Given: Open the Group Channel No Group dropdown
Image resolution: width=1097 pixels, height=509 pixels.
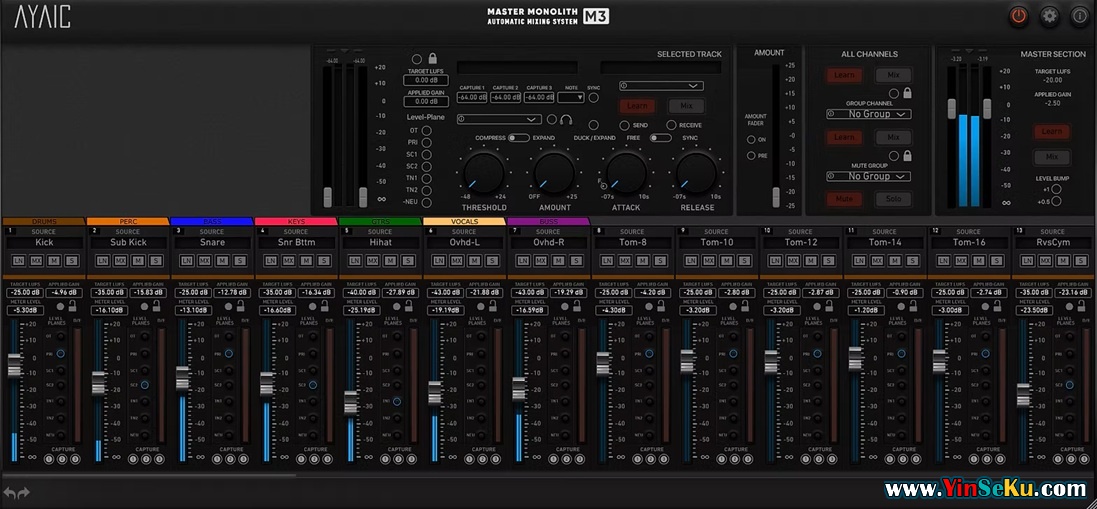Looking at the screenshot, I should (x=868, y=114).
